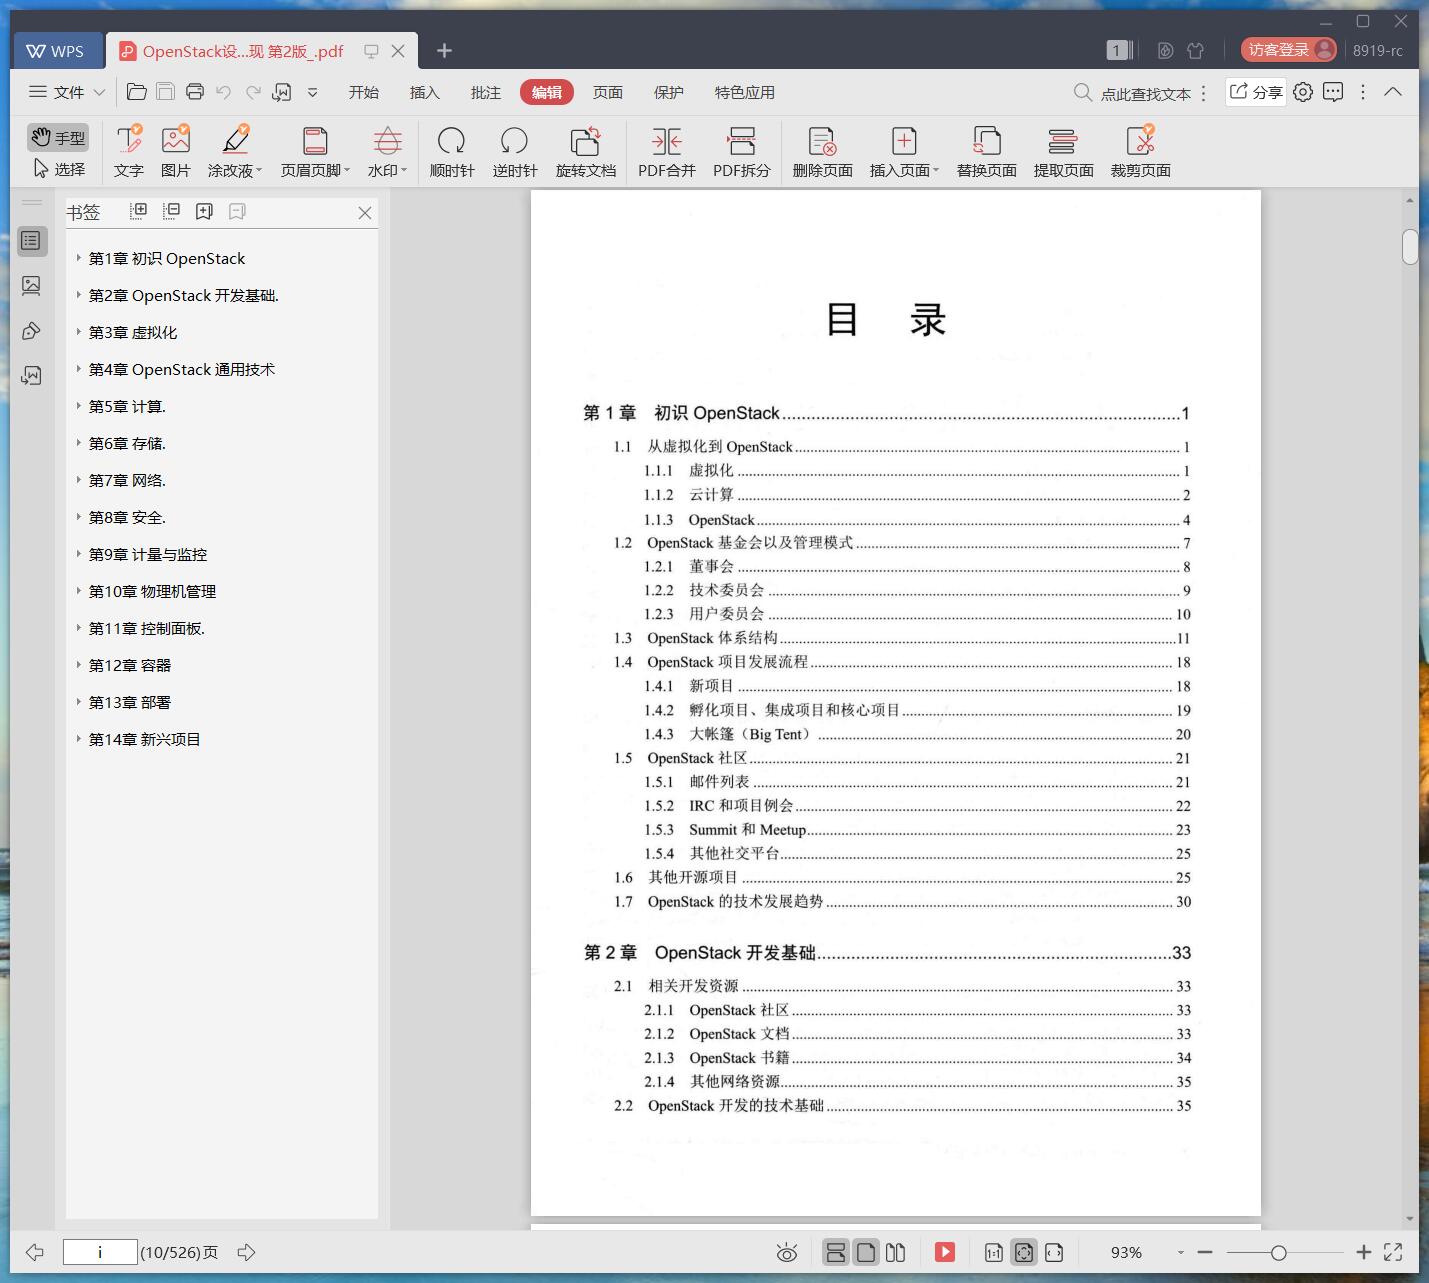Screen dimensions: 1429x1283
Task: Open the PDF合并 merge tool
Action: (667, 152)
